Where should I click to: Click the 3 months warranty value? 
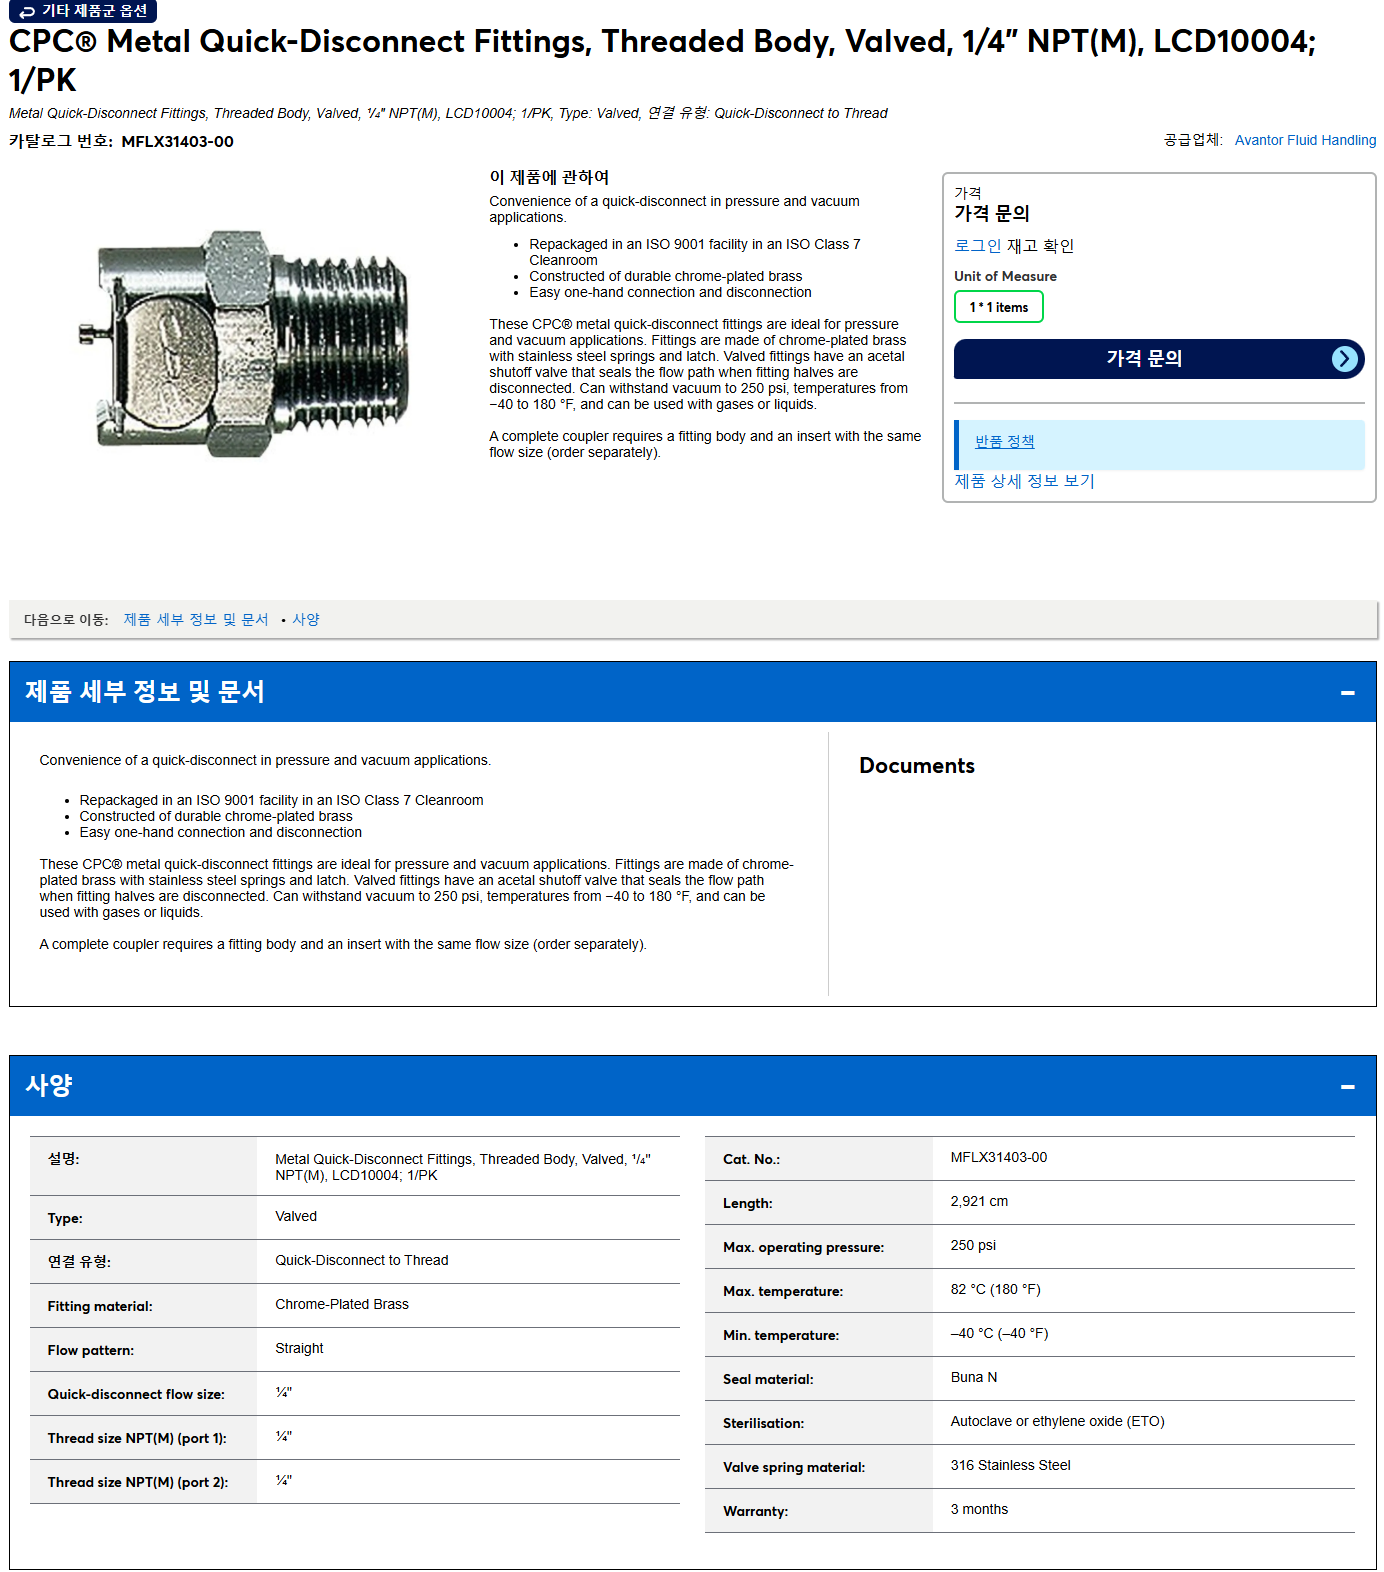coord(979,1509)
